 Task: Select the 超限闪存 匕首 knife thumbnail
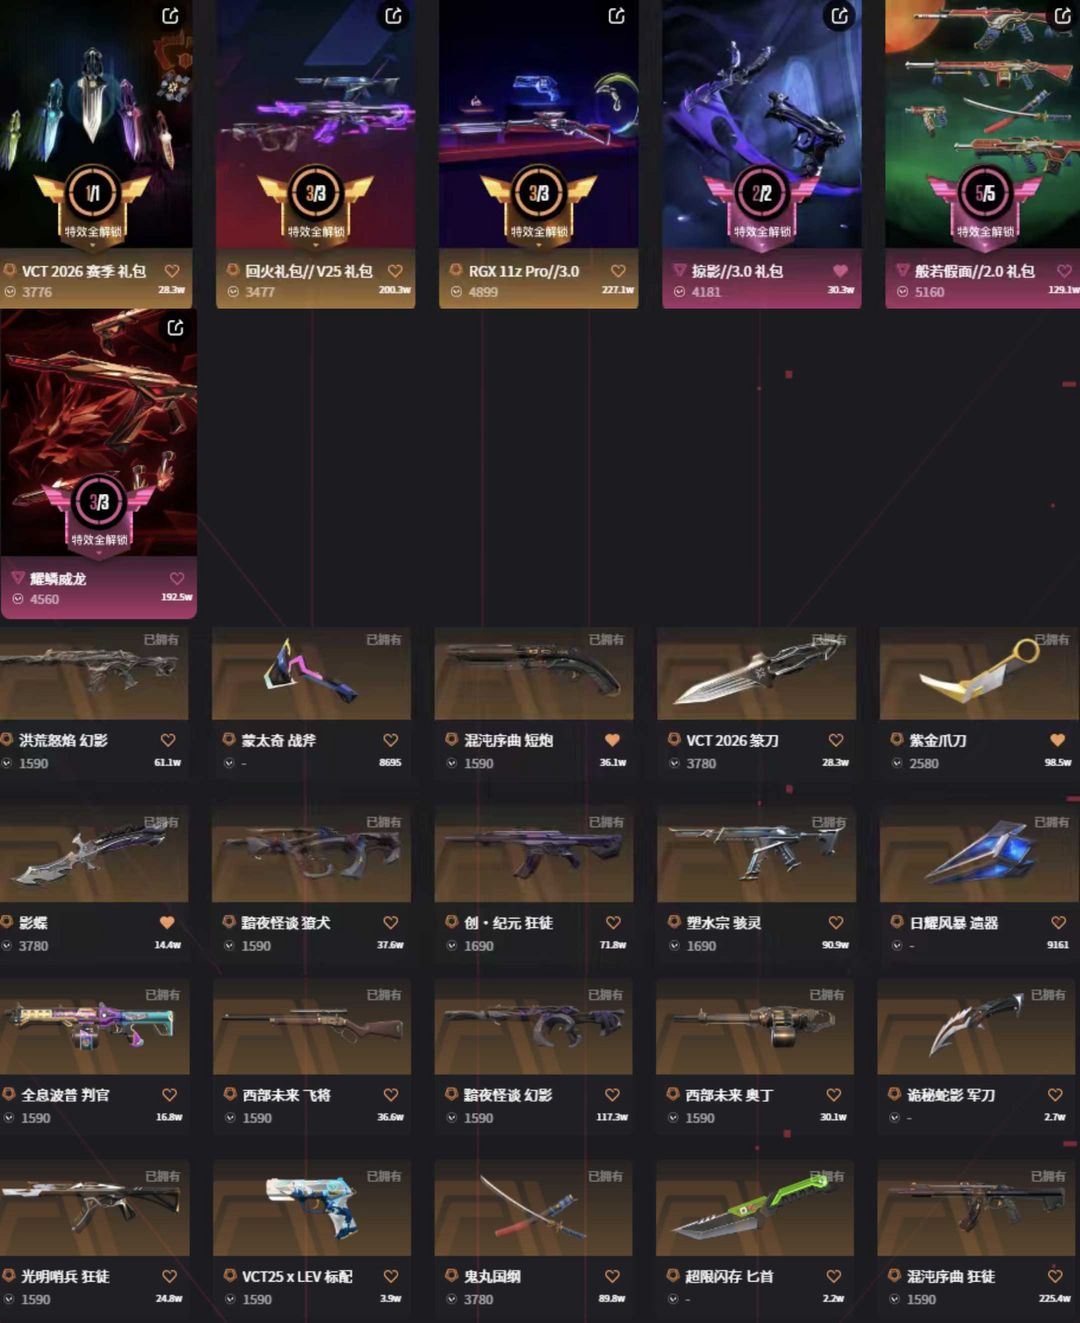[755, 1209]
